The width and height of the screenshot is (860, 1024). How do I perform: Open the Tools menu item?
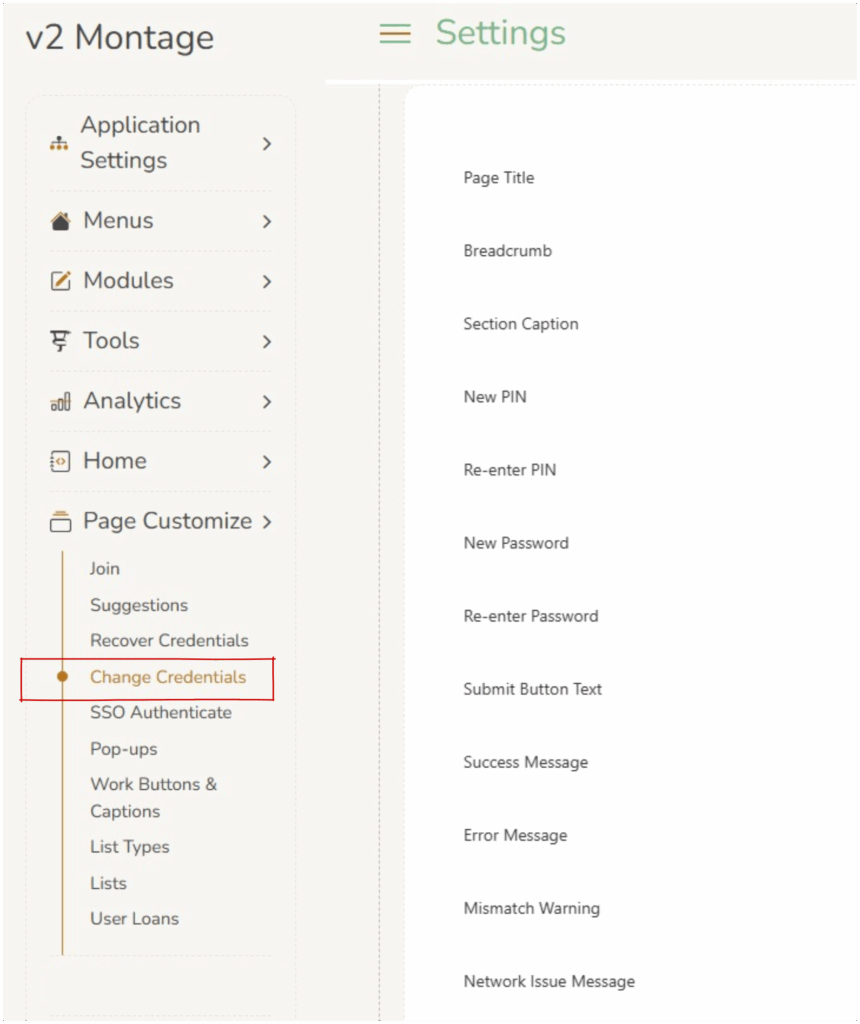click(111, 341)
